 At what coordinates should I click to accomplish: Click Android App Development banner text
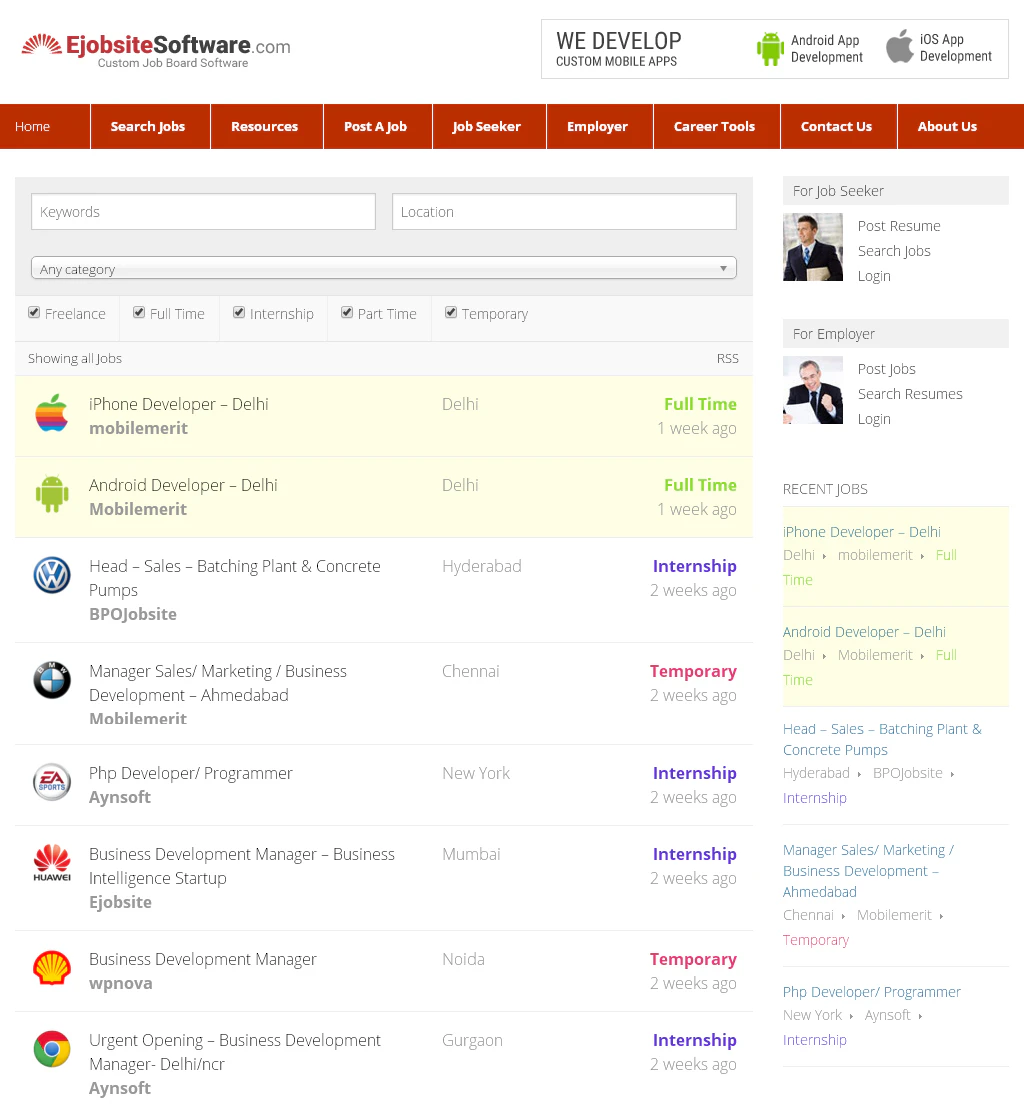pos(826,49)
